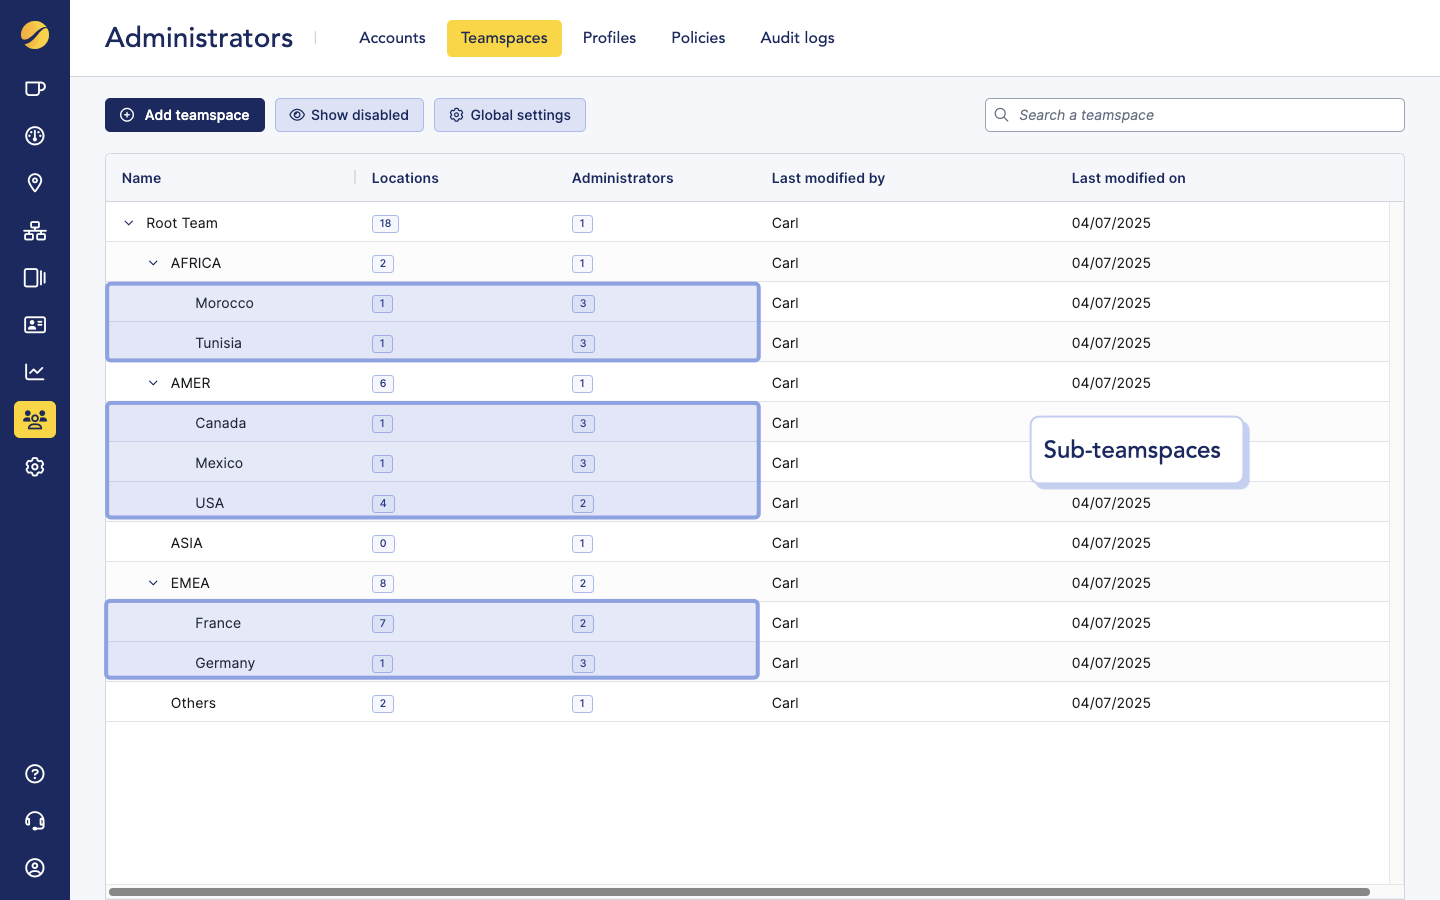
Task: Select the highlighted Administrators people icon
Action: tap(35, 419)
